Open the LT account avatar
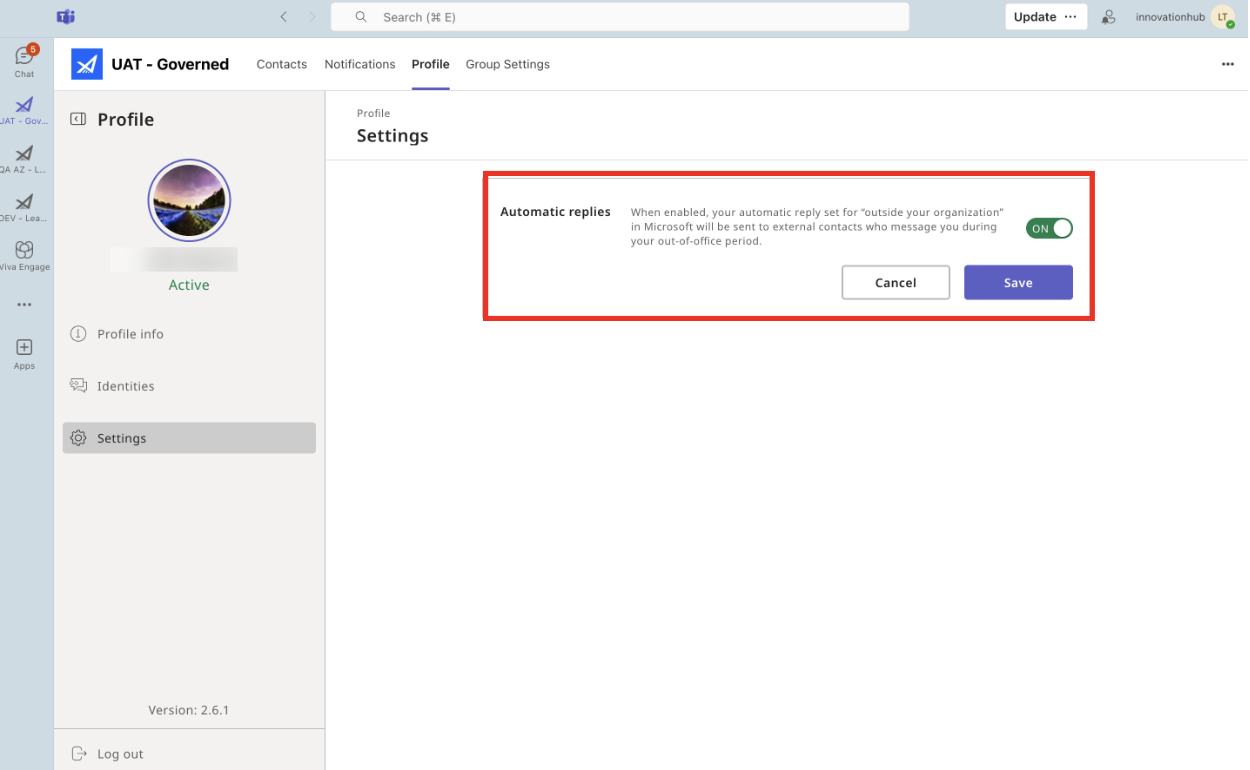This screenshot has height=770, width=1250. (1223, 17)
